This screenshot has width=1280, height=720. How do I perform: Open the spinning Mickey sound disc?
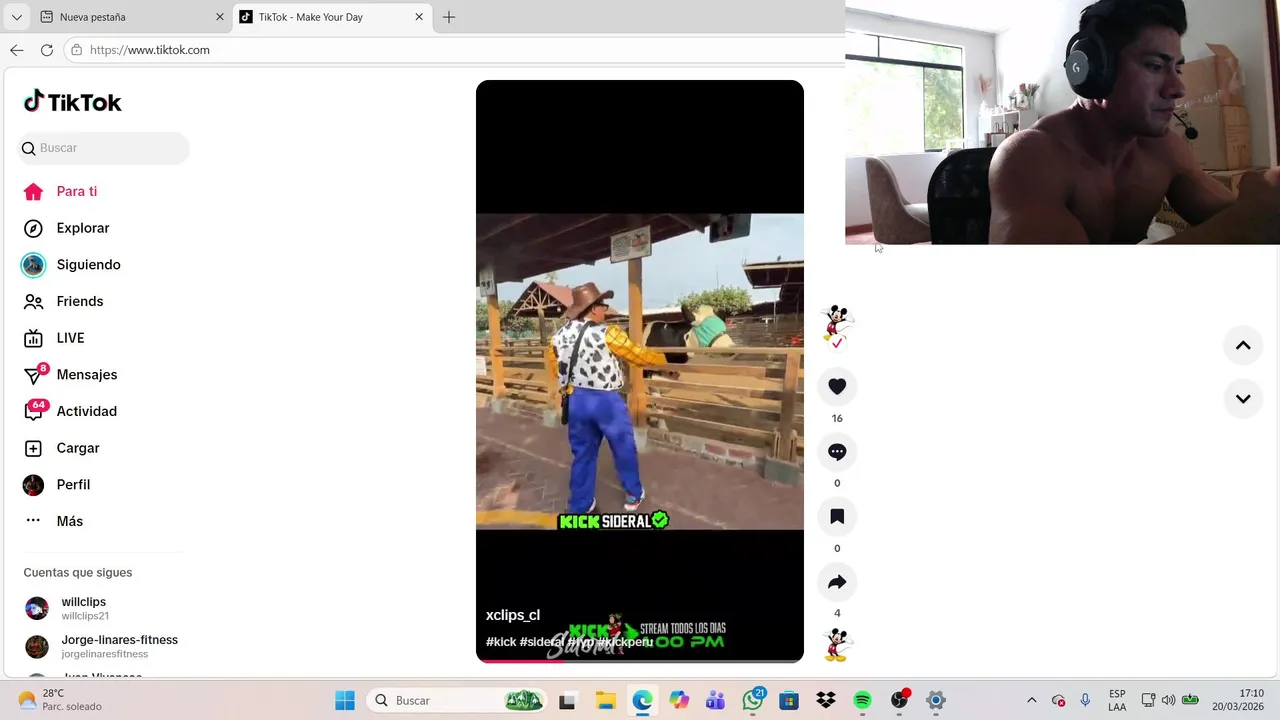coord(837,645)
